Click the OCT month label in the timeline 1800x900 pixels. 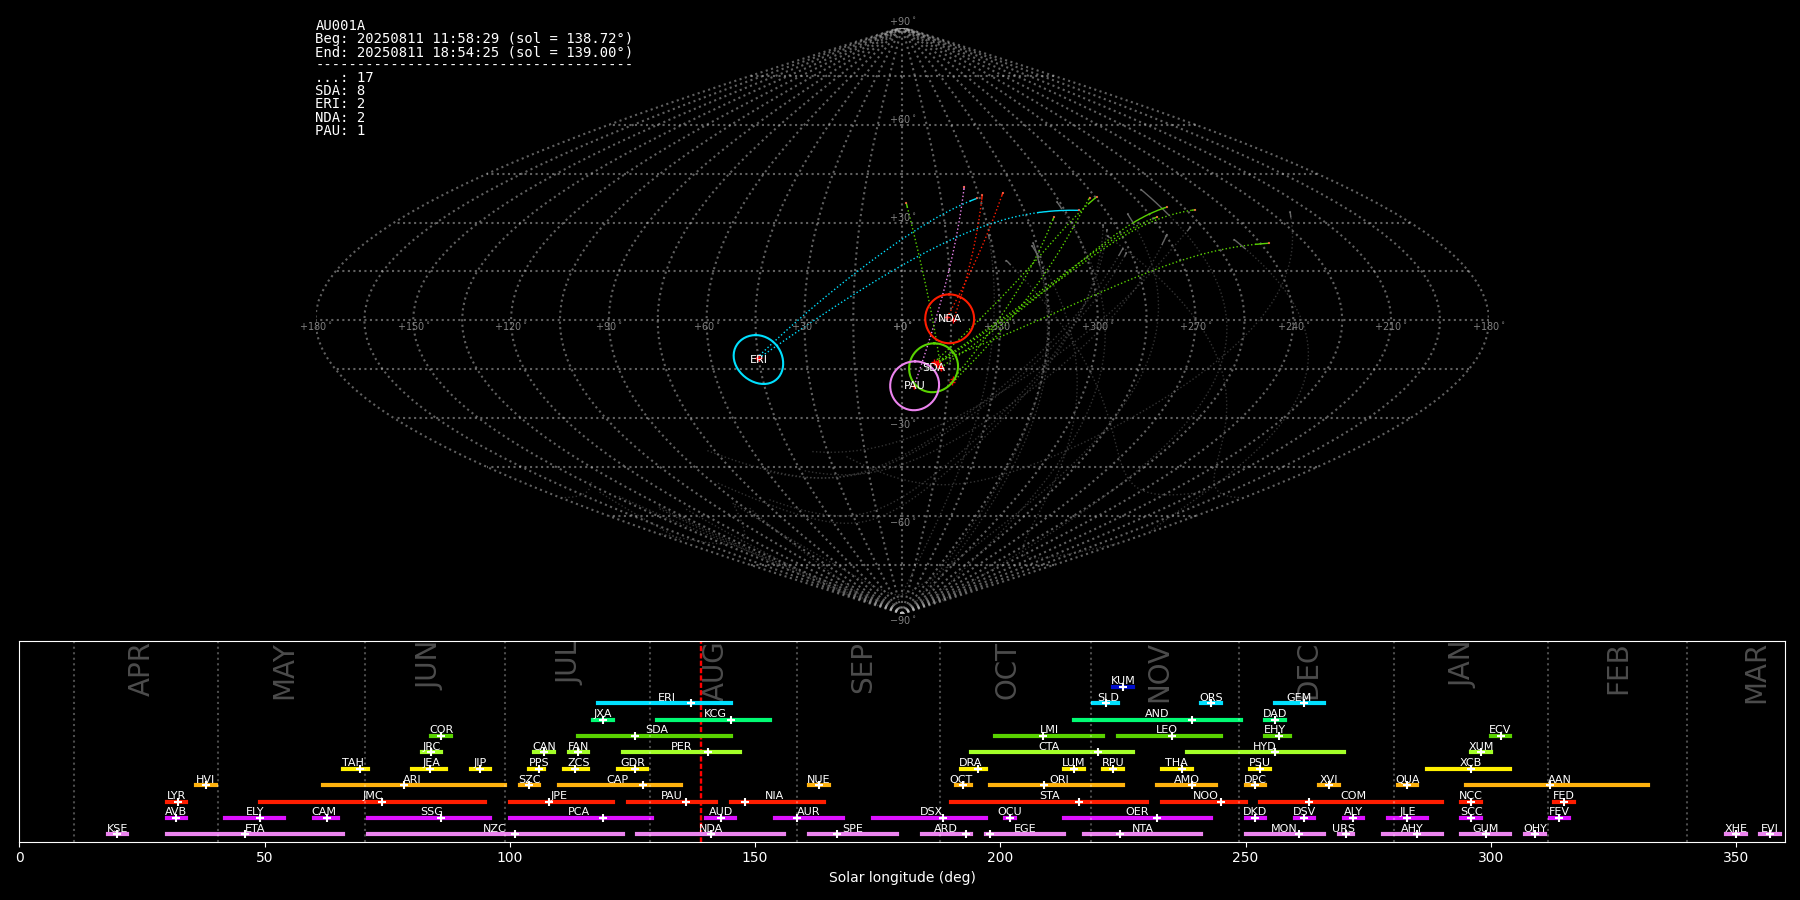1006,672
